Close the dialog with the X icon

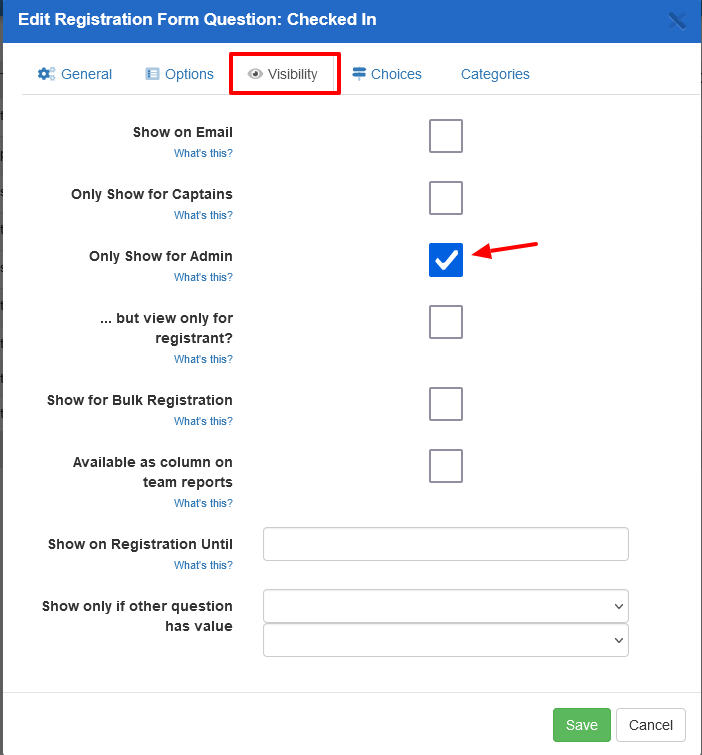(x=677, y=20)
